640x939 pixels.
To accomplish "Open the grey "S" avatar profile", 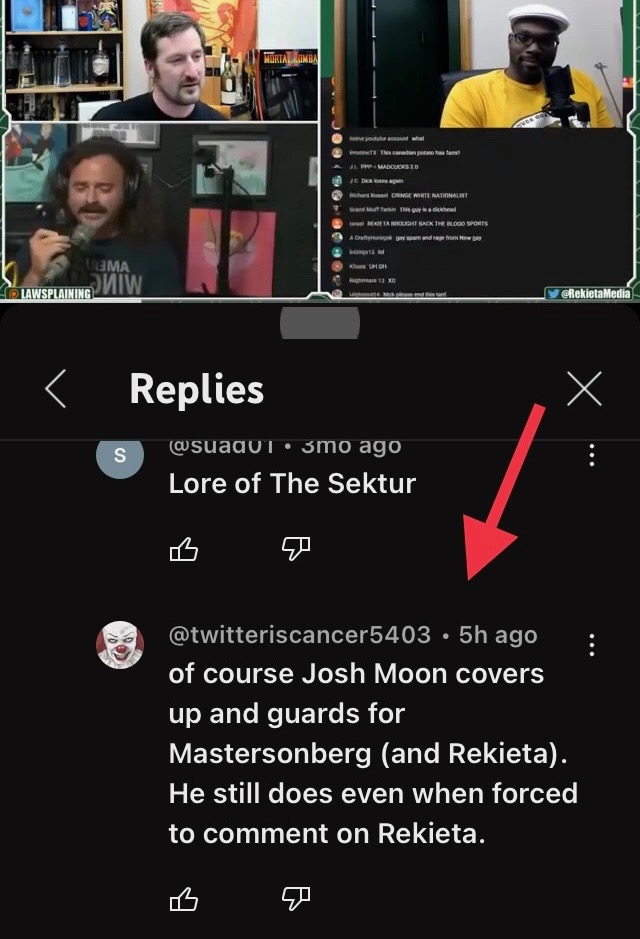I will pyautogui.click(x=120, y=458).
